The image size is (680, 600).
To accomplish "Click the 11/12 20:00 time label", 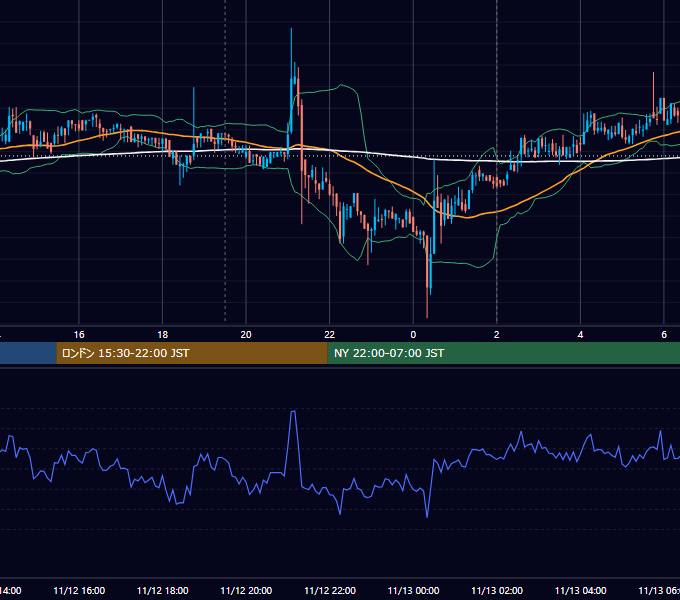I will [x=246, y=590].
